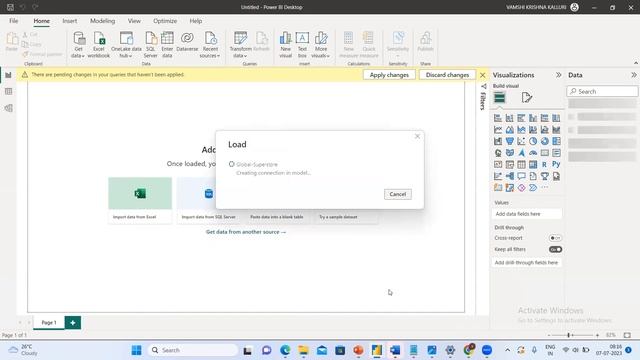Switch to the Insert ribbon tab

[x=70, y=21]
